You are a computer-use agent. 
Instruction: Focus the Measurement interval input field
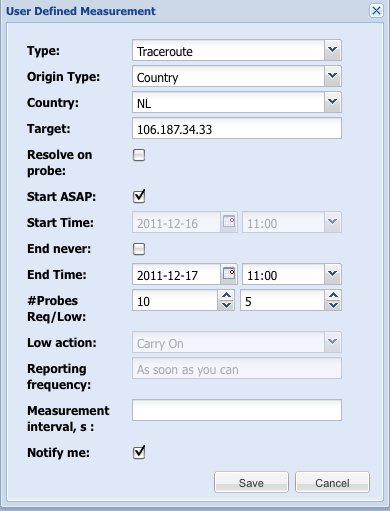[x=237, y=410]
